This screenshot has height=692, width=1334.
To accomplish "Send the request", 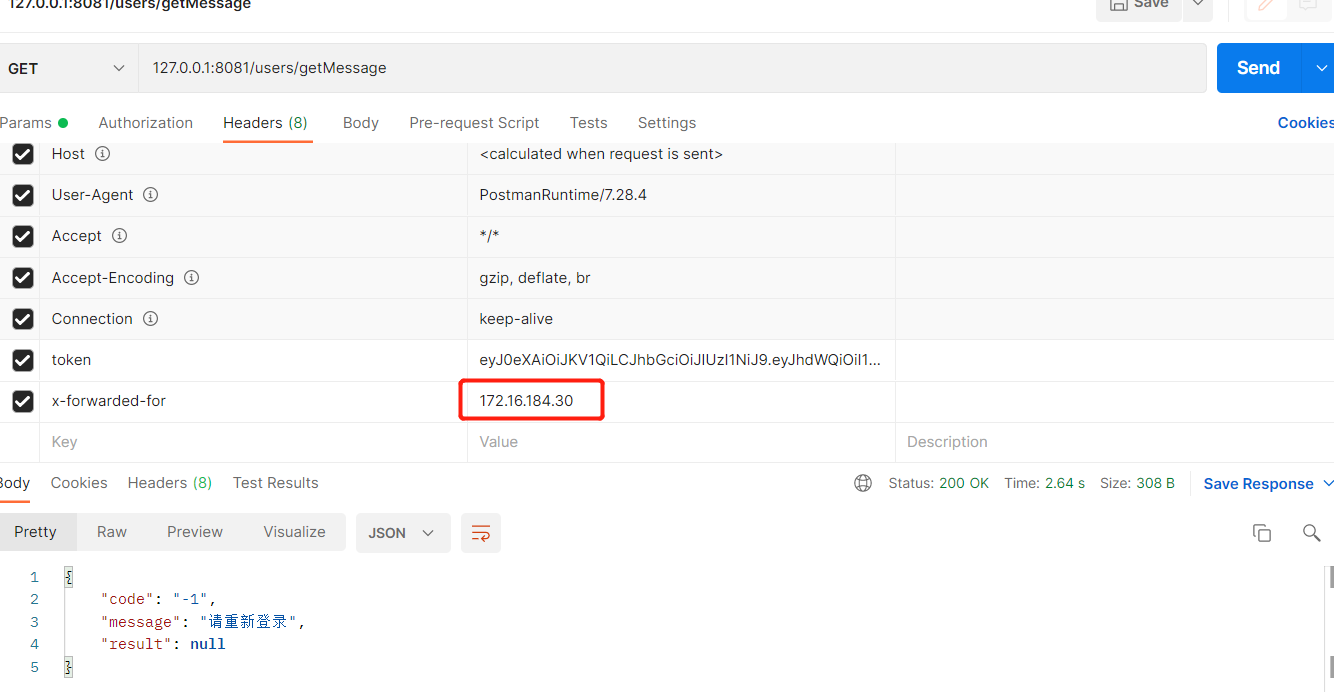I will pos(1257,67).
